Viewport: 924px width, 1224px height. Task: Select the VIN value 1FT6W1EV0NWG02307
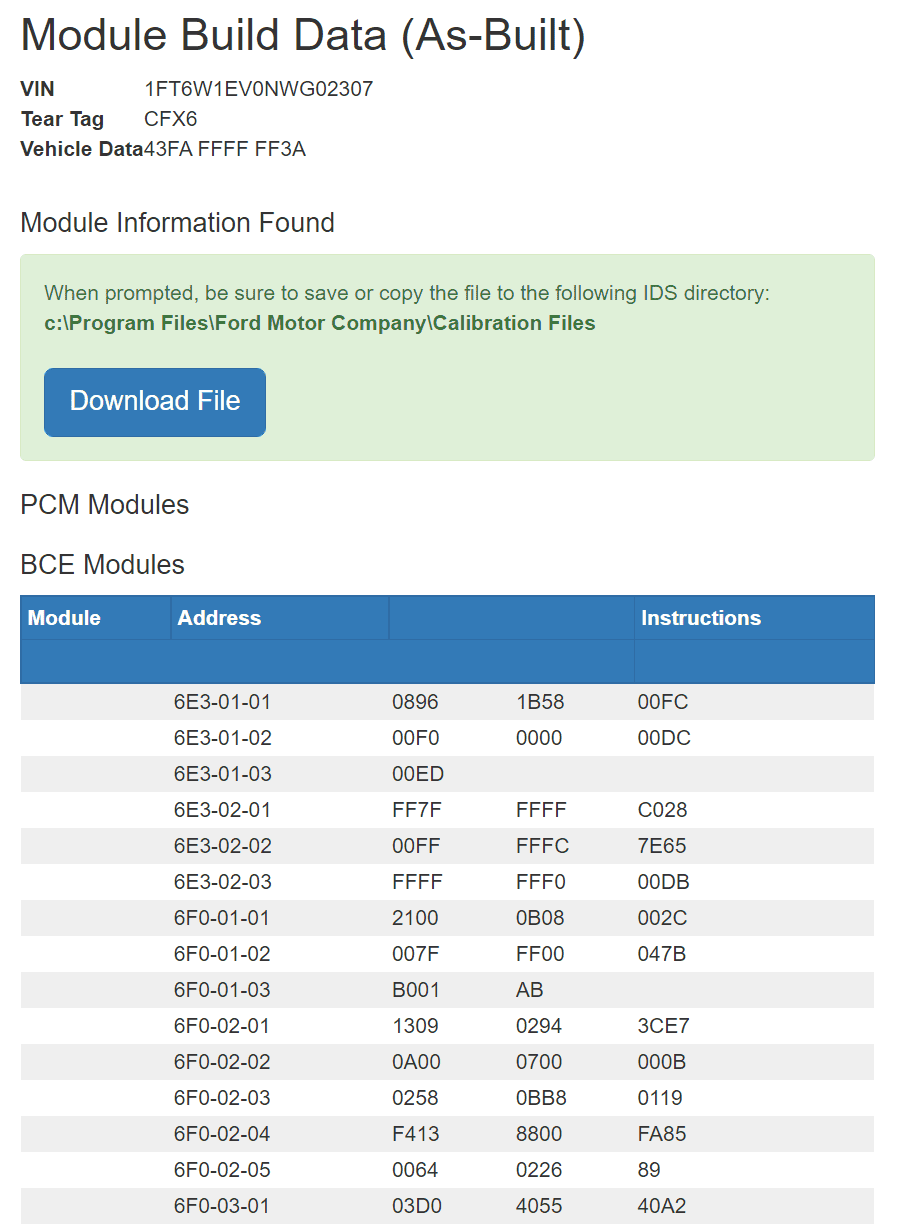(259, 88)
